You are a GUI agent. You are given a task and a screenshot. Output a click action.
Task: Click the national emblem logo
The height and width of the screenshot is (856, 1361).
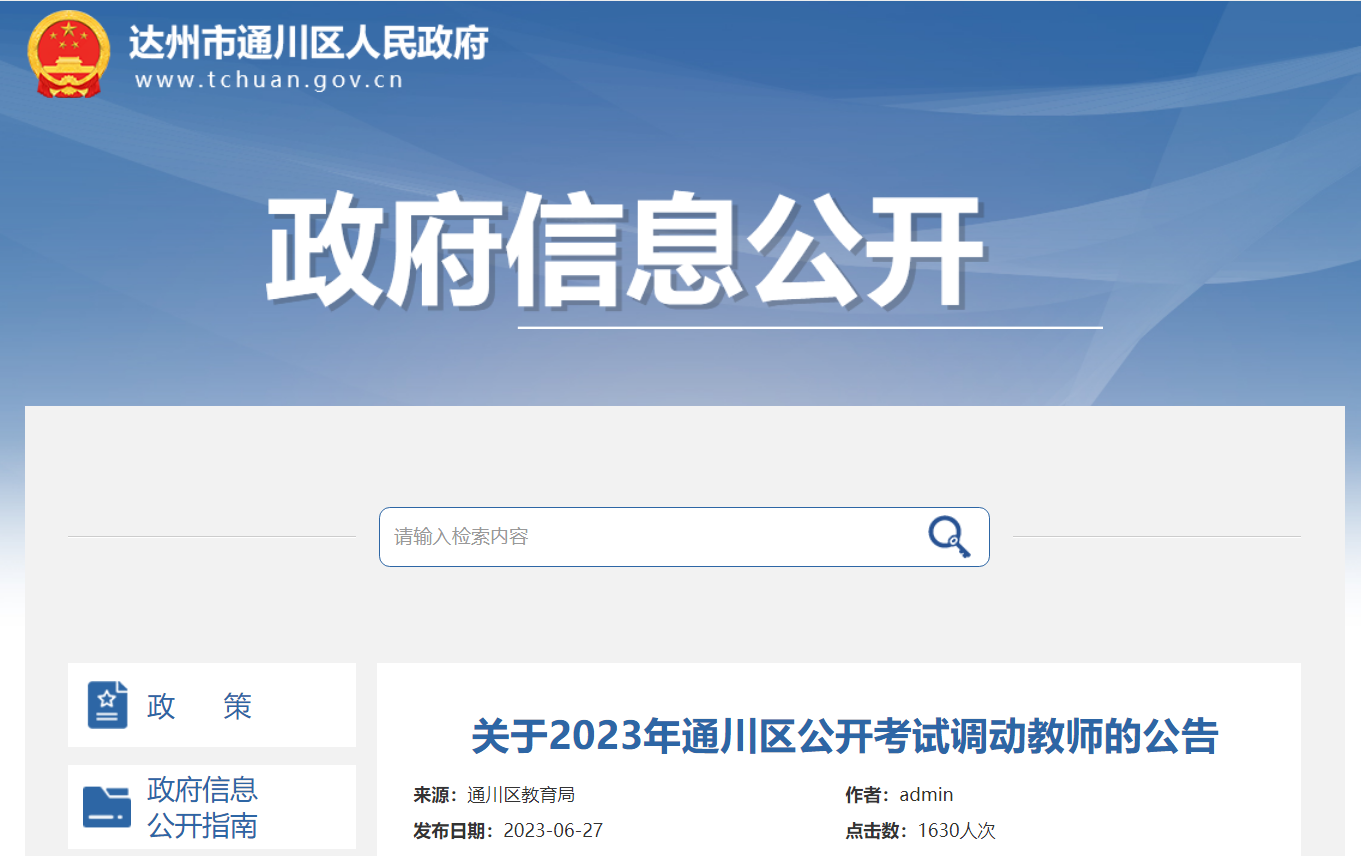(x=69, y=53)
